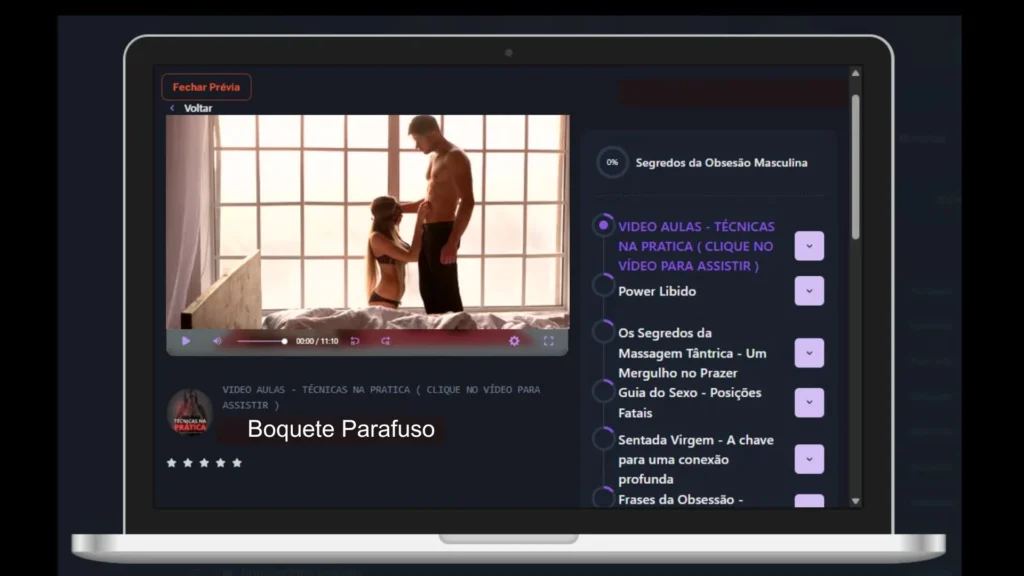The image size is (1024, 576).
Task: Enter fullscreen mode in the video player
Action: [548, 341]
